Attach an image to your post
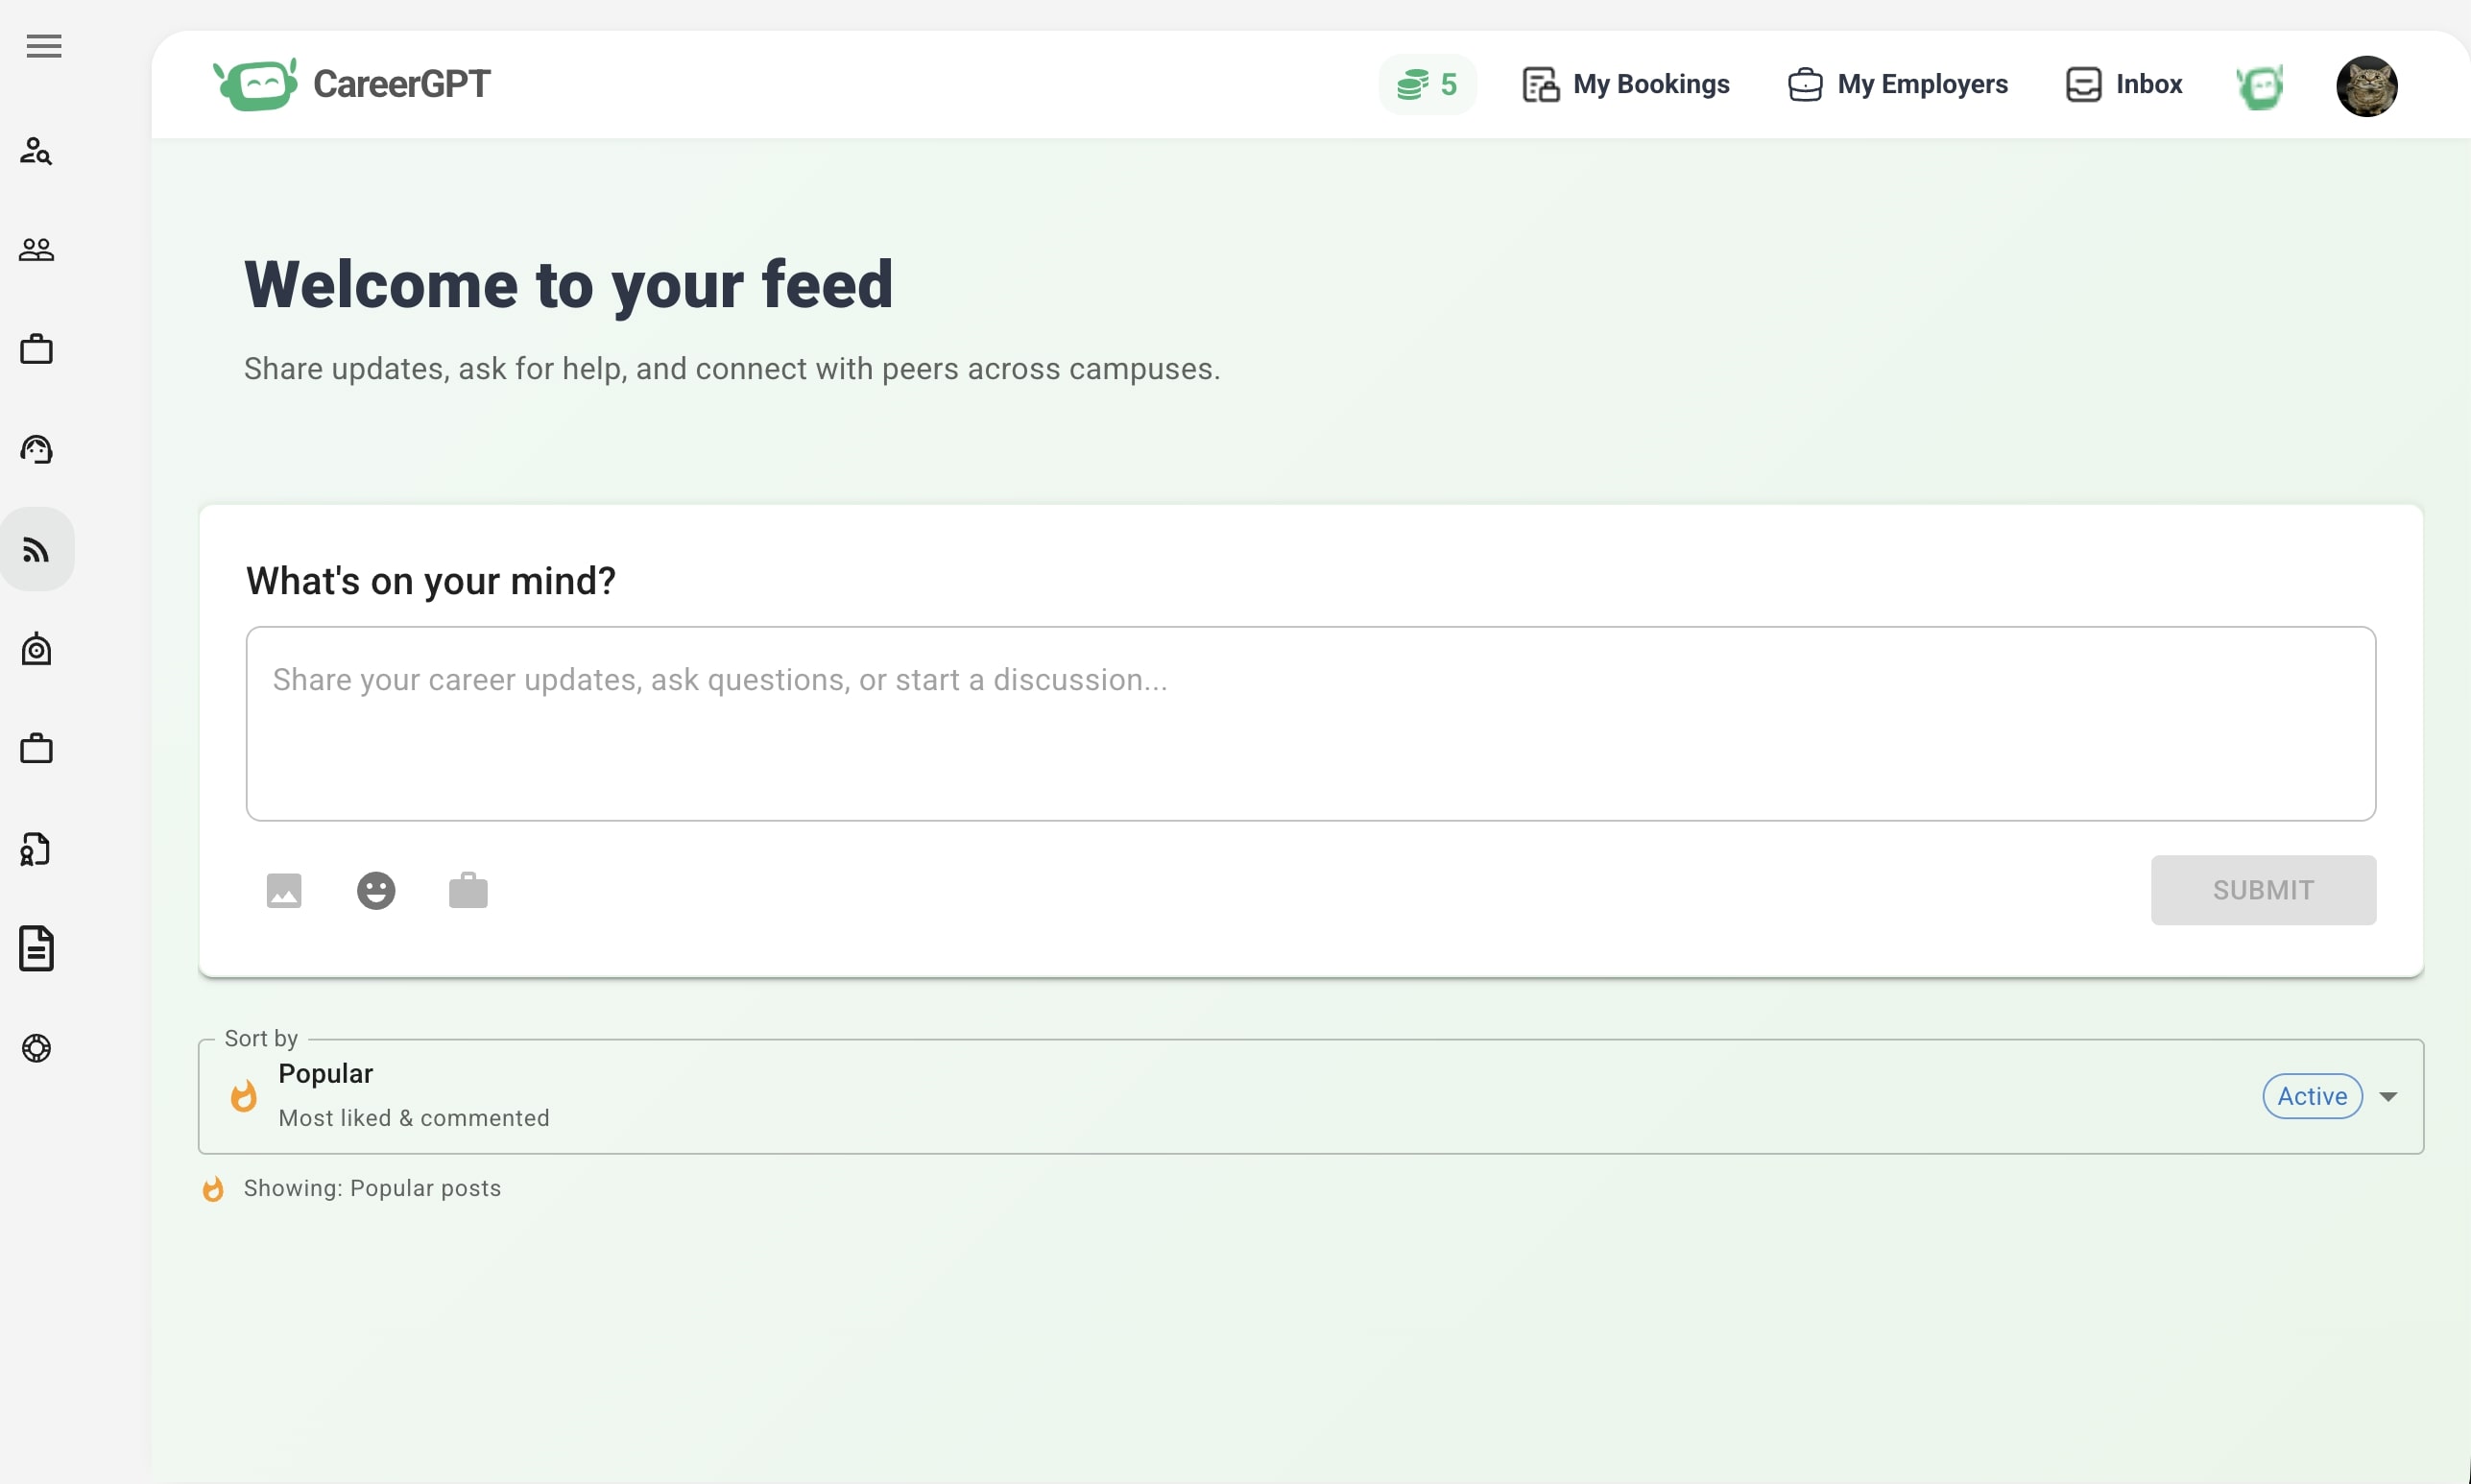This screenshot has height=1484, width=2471. 283,889
